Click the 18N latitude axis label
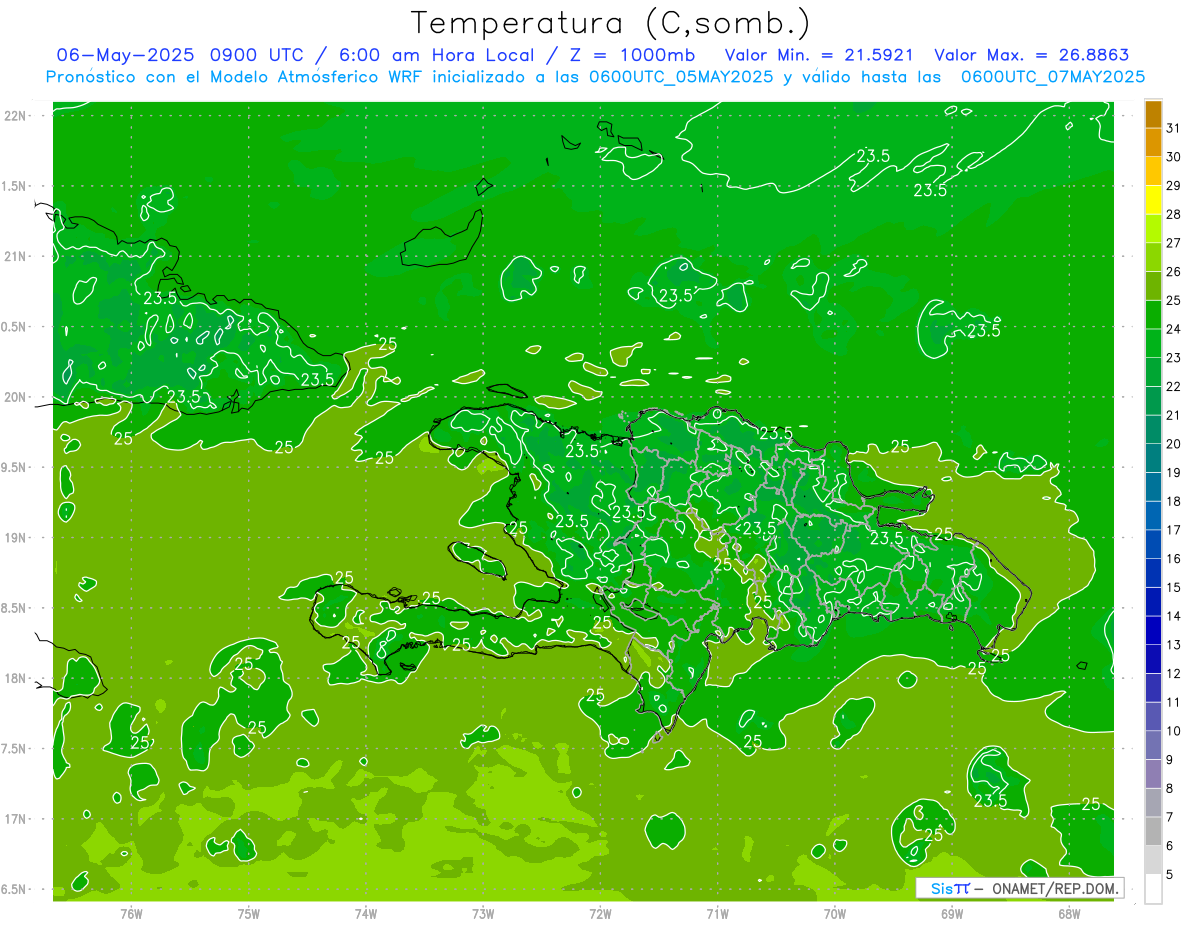Image resolution: width=1200 pixels, height=927 pixels. coord(16,679)
